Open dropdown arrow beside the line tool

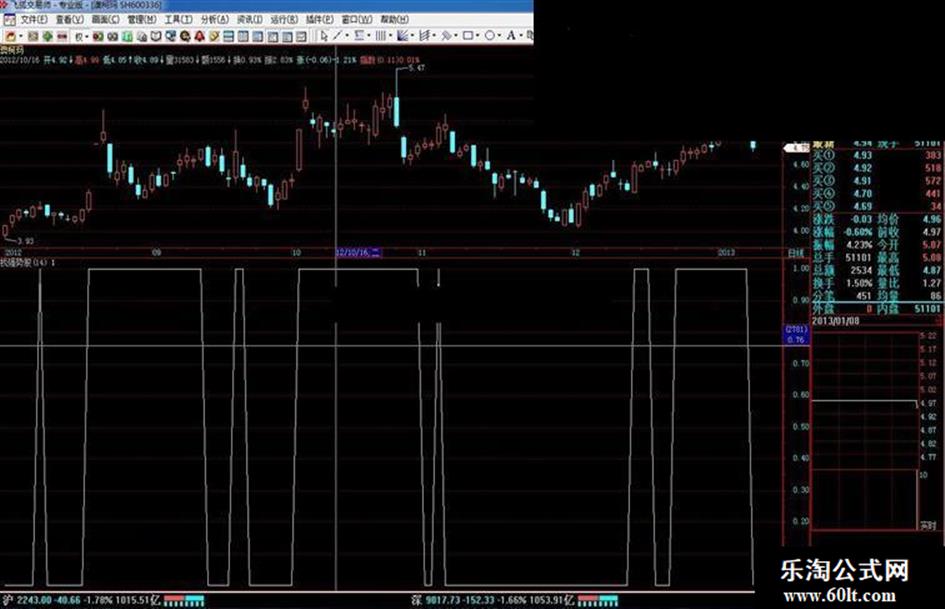[x=347, y=36]
